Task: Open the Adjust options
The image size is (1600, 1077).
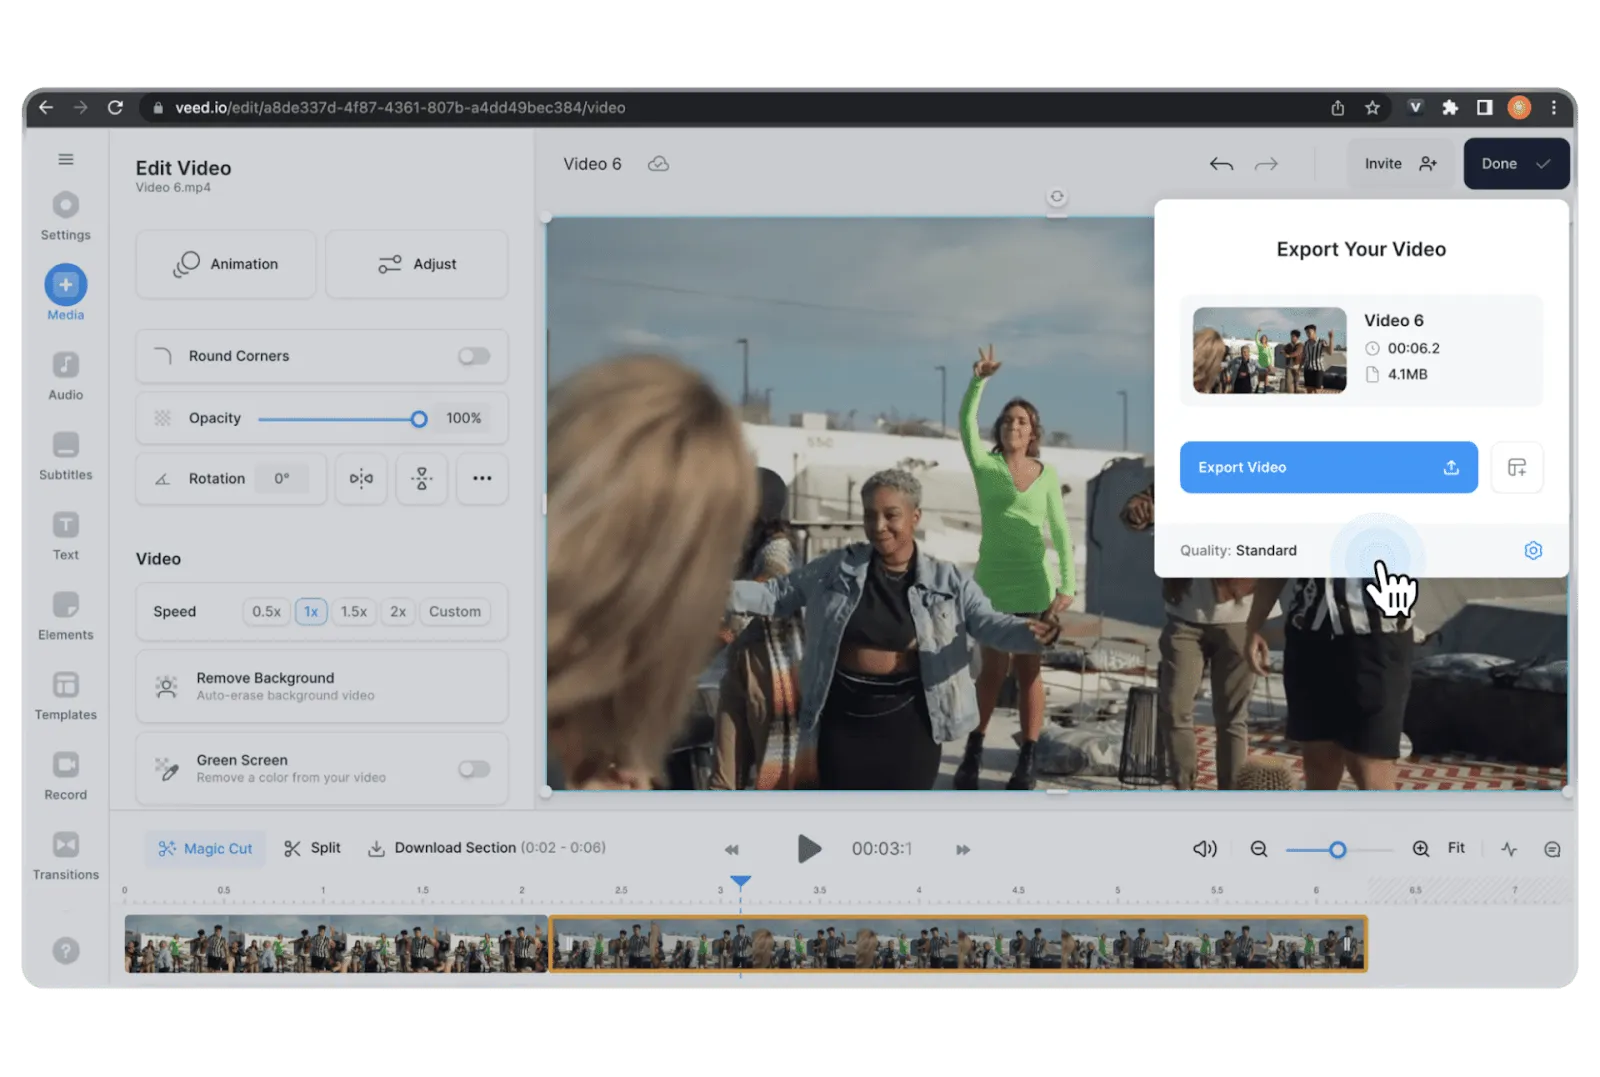Action: point(417,264)
